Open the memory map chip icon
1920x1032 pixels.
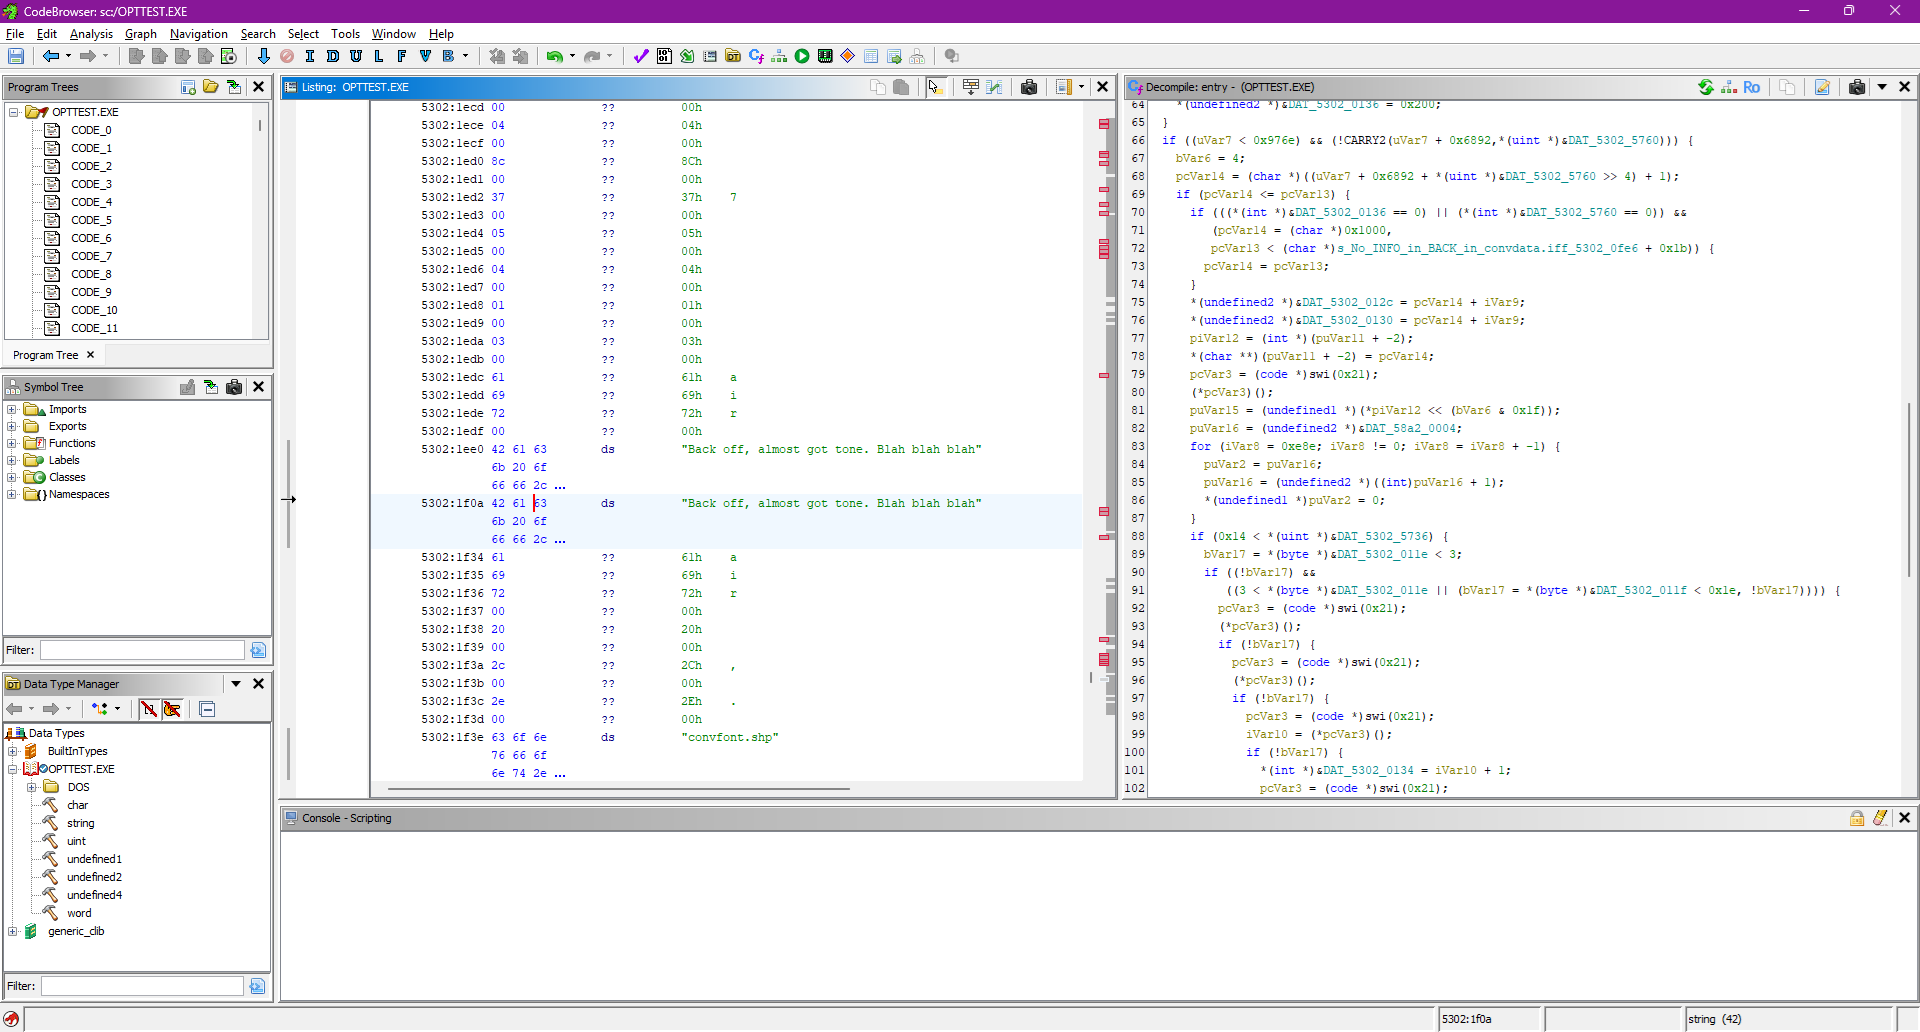825,56
